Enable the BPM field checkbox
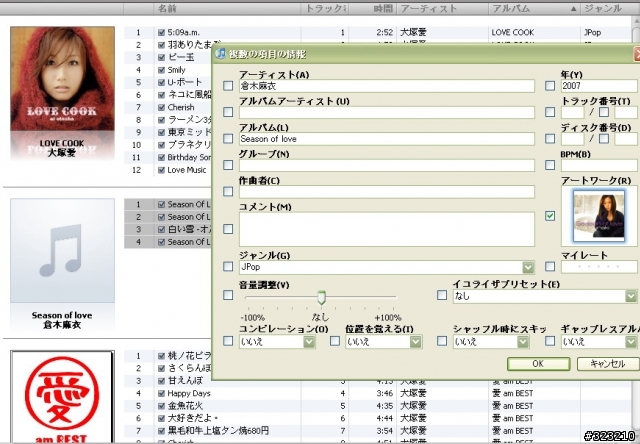Viewport: 640px width, 444px height. (550, 165)
